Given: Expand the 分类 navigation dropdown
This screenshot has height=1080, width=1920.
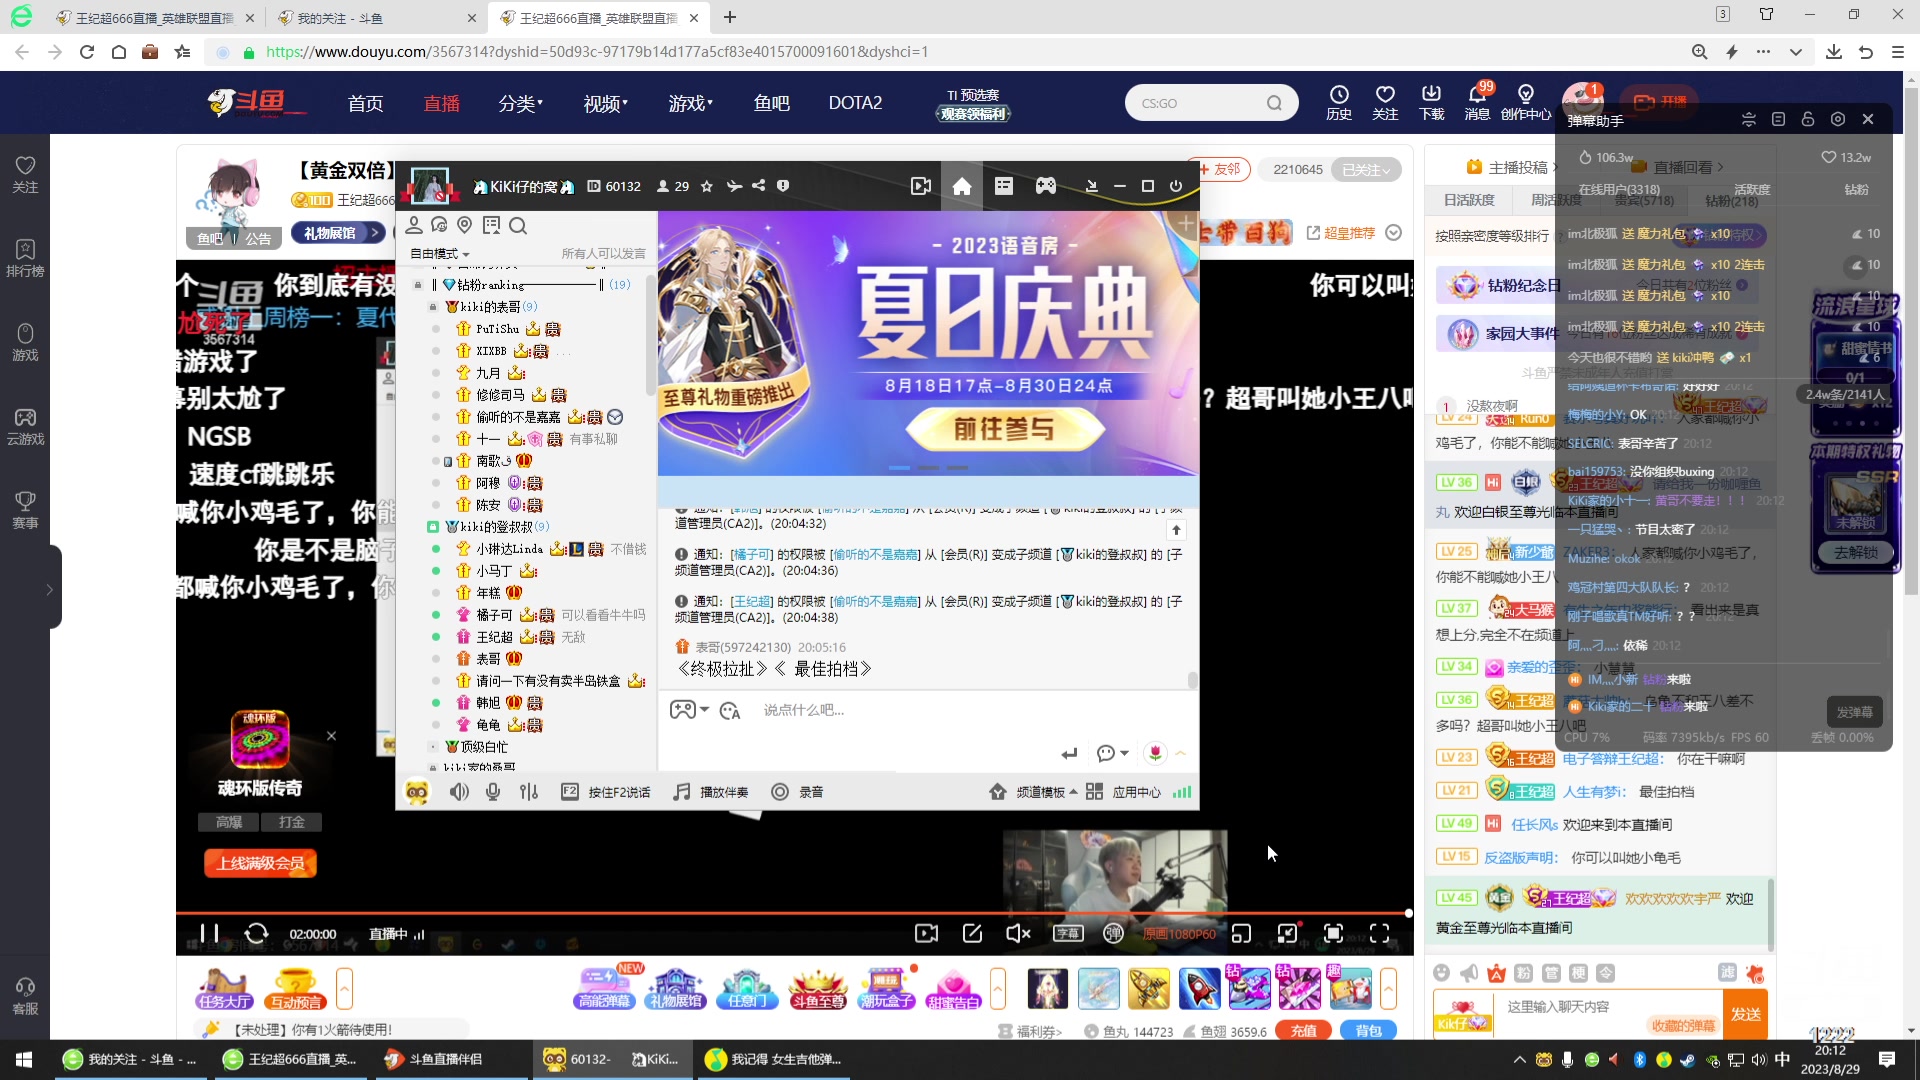Looking at the screenshot, I should (x=520, y=103).
